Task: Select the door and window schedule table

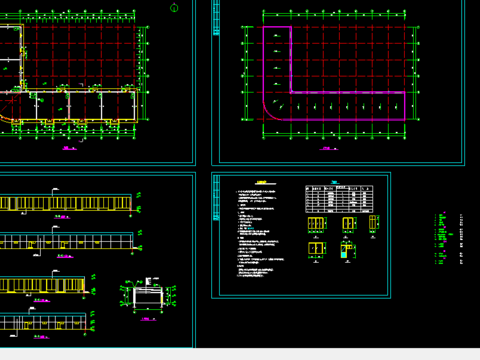Action: [x=339, y=199]
